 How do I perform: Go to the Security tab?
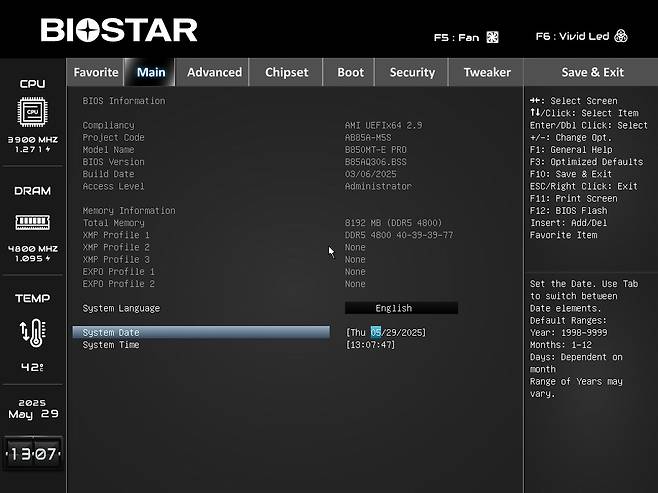pos(412,72)
